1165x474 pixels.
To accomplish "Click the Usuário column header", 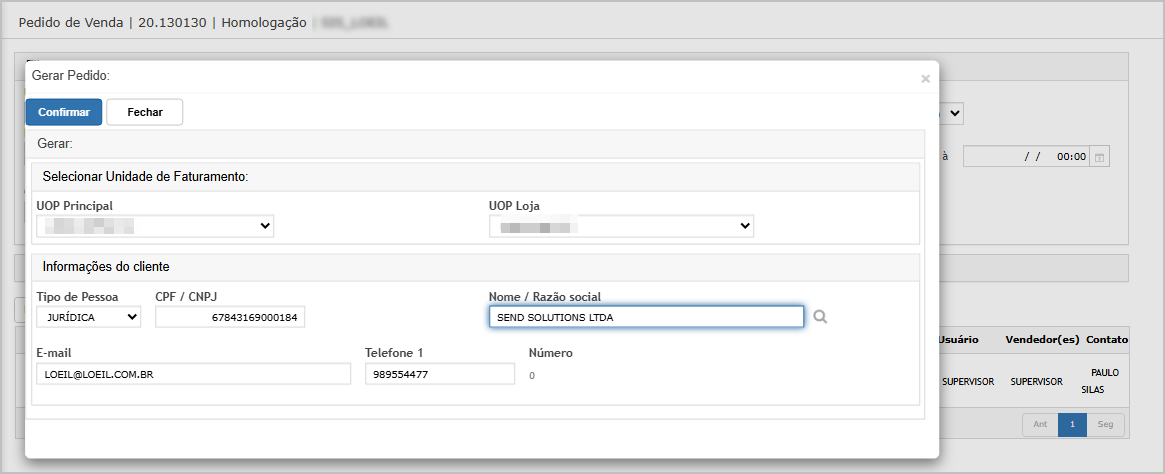I will tap(958, 341).
